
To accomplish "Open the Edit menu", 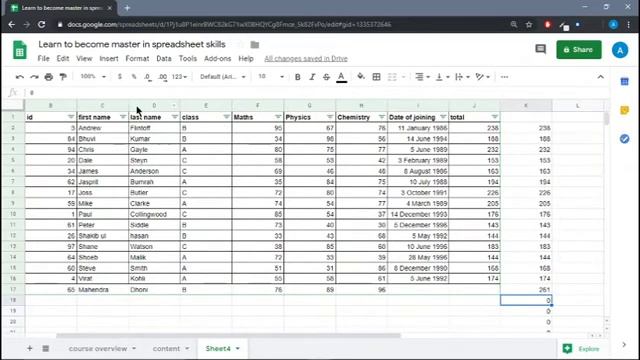I will 62,59.
